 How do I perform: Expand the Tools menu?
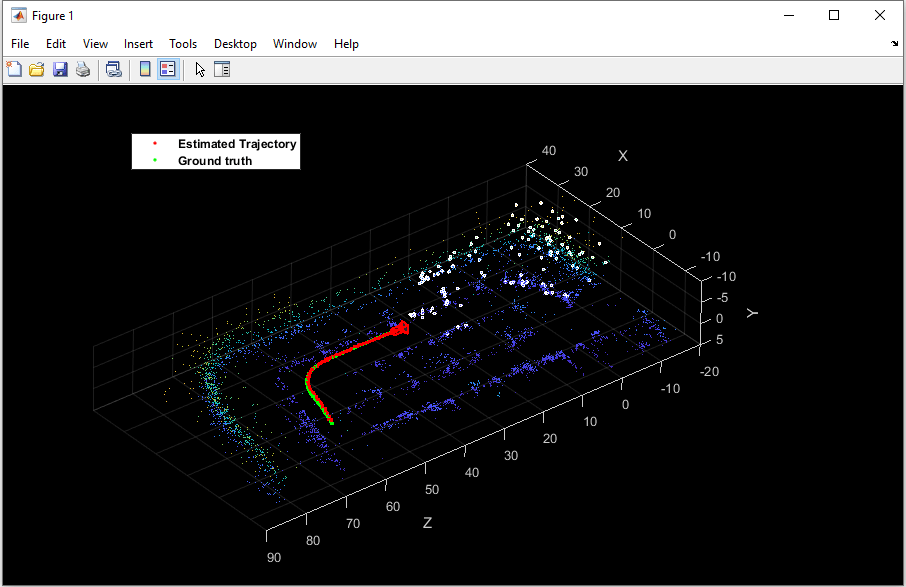183,44
